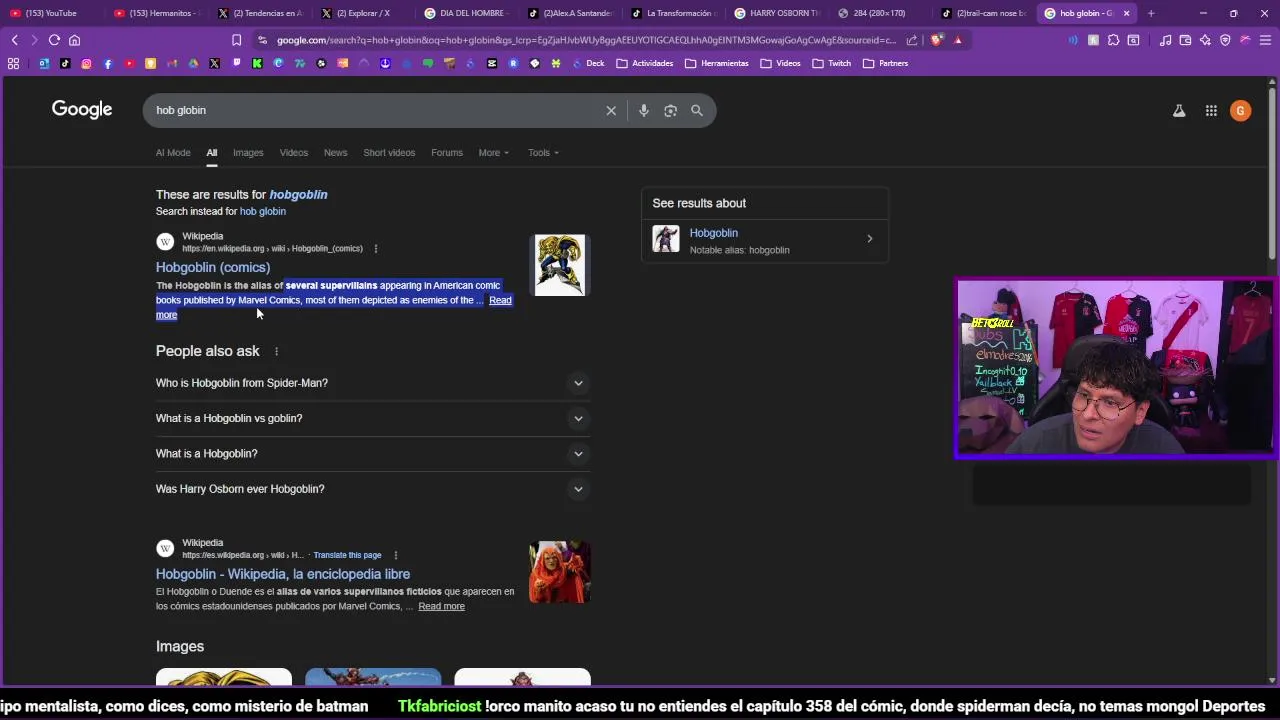Screen dimensions: 1280x720
Task: Expand Who is Hobgoblin from Spider-Man?
Action: coord(373,383)
